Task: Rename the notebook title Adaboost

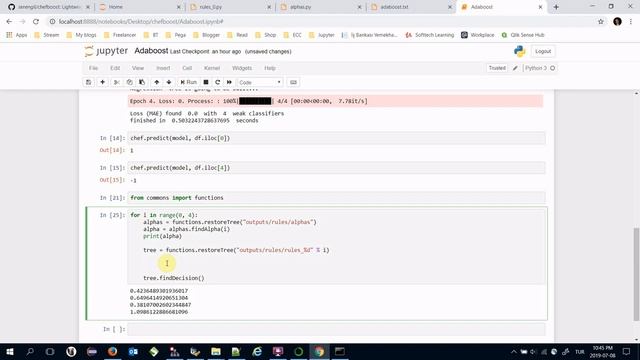Action: coord(151,51)
